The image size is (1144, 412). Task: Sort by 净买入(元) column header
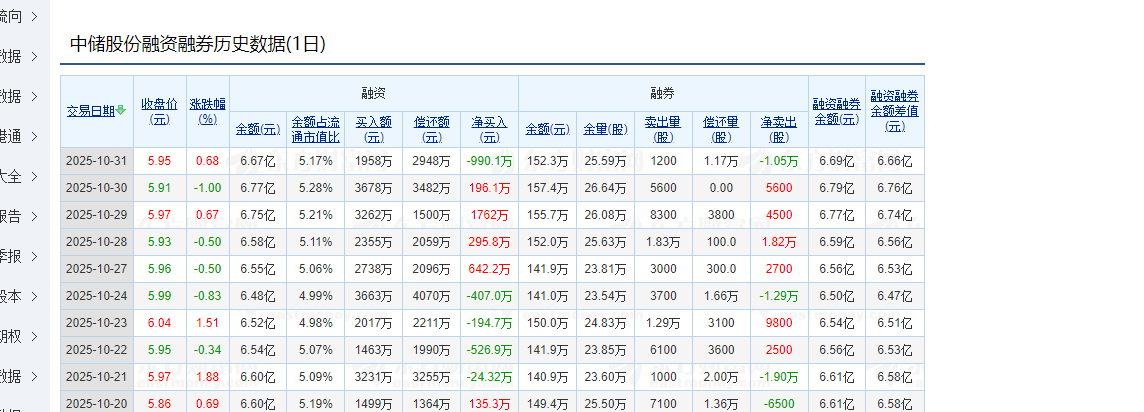click(490, 129)
